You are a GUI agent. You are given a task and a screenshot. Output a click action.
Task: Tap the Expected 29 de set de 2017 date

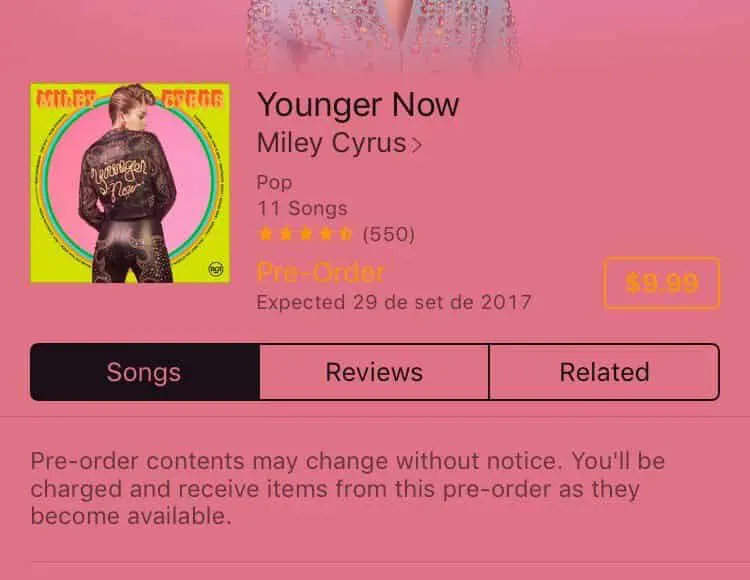pos(394,302)
